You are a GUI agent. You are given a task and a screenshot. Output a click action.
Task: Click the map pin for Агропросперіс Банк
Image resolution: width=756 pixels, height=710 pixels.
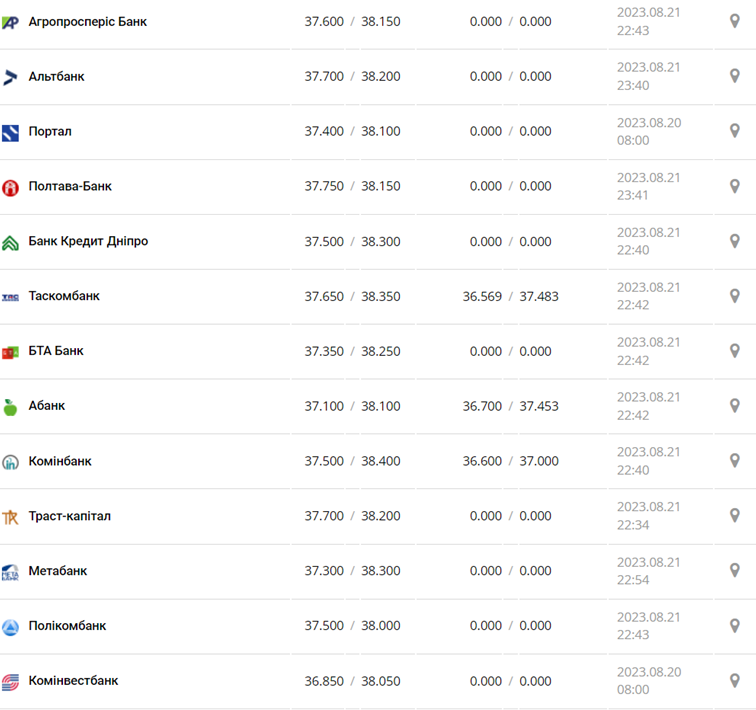[x=734, y=21]
